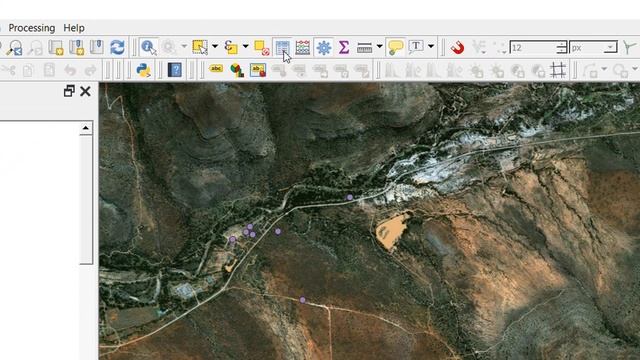Open the Processing menu
The height and width of the screenshot is (360, 640).
[x=32, y=28]
